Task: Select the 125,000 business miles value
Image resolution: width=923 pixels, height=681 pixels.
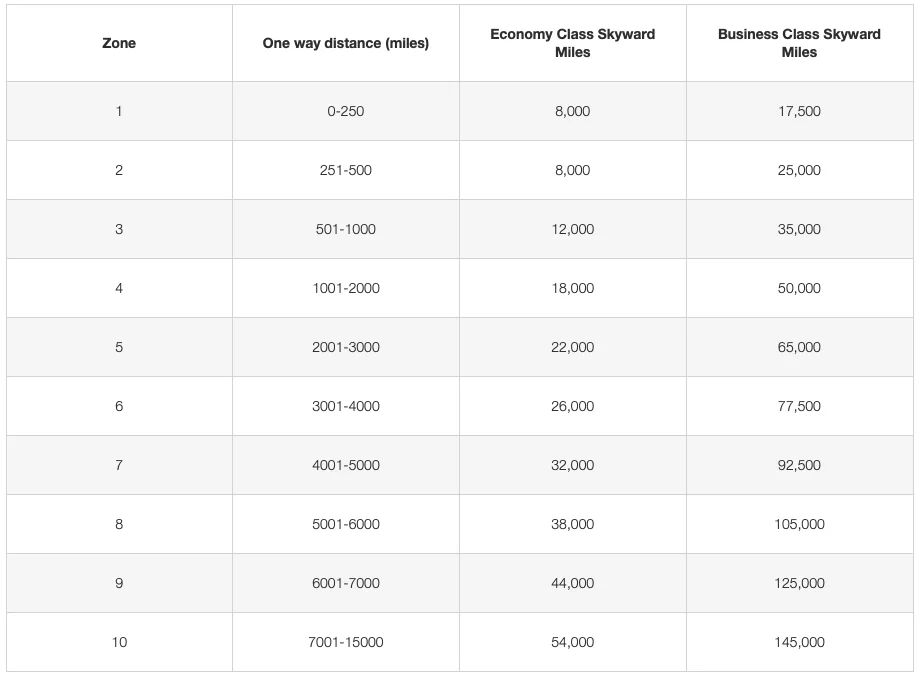Action: [x=799, y=583]
